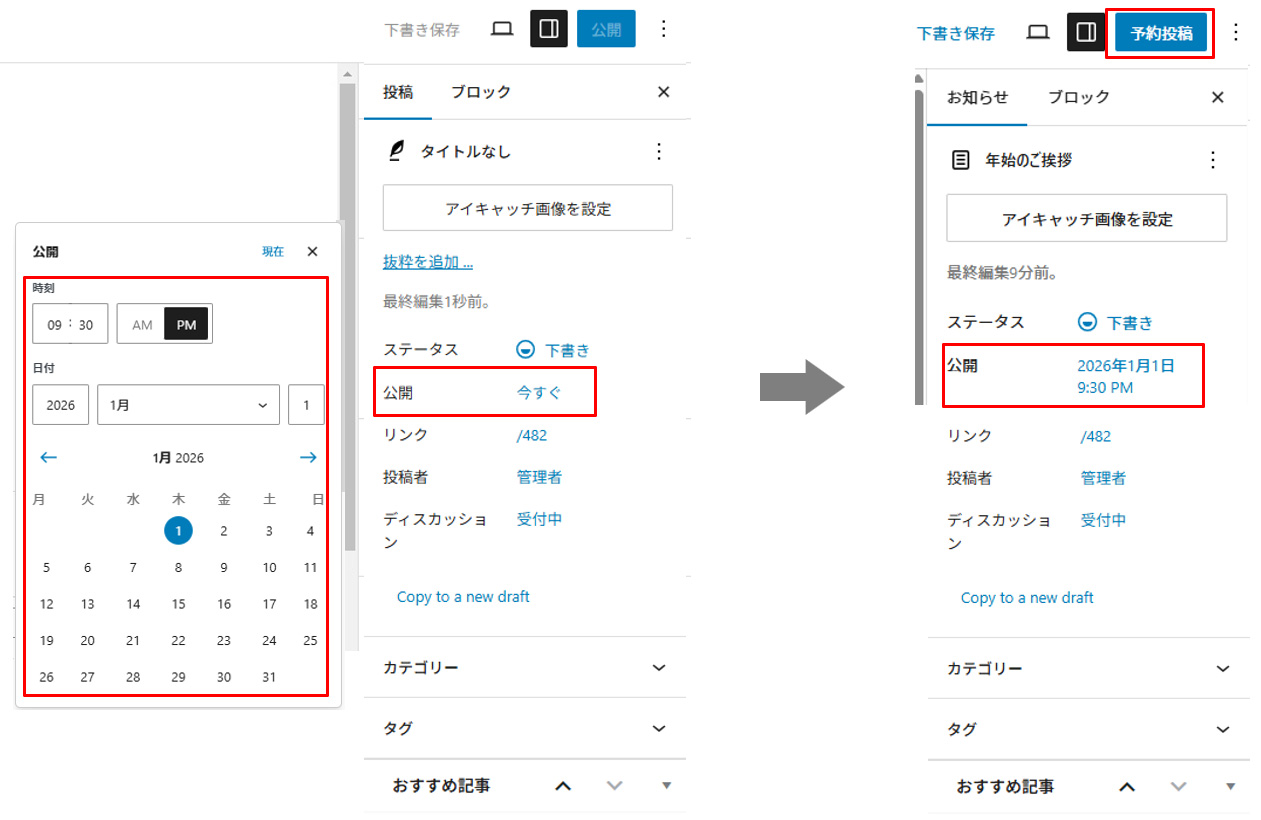Click 今すぐ next to 公開
The image size is (1261, 820).
(540, 393)
